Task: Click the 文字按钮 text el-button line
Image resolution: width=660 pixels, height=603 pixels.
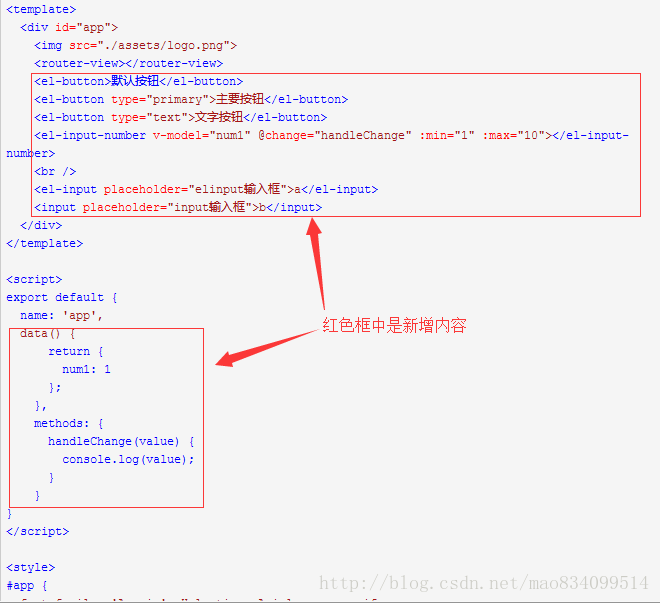Action: click(181, 117)
